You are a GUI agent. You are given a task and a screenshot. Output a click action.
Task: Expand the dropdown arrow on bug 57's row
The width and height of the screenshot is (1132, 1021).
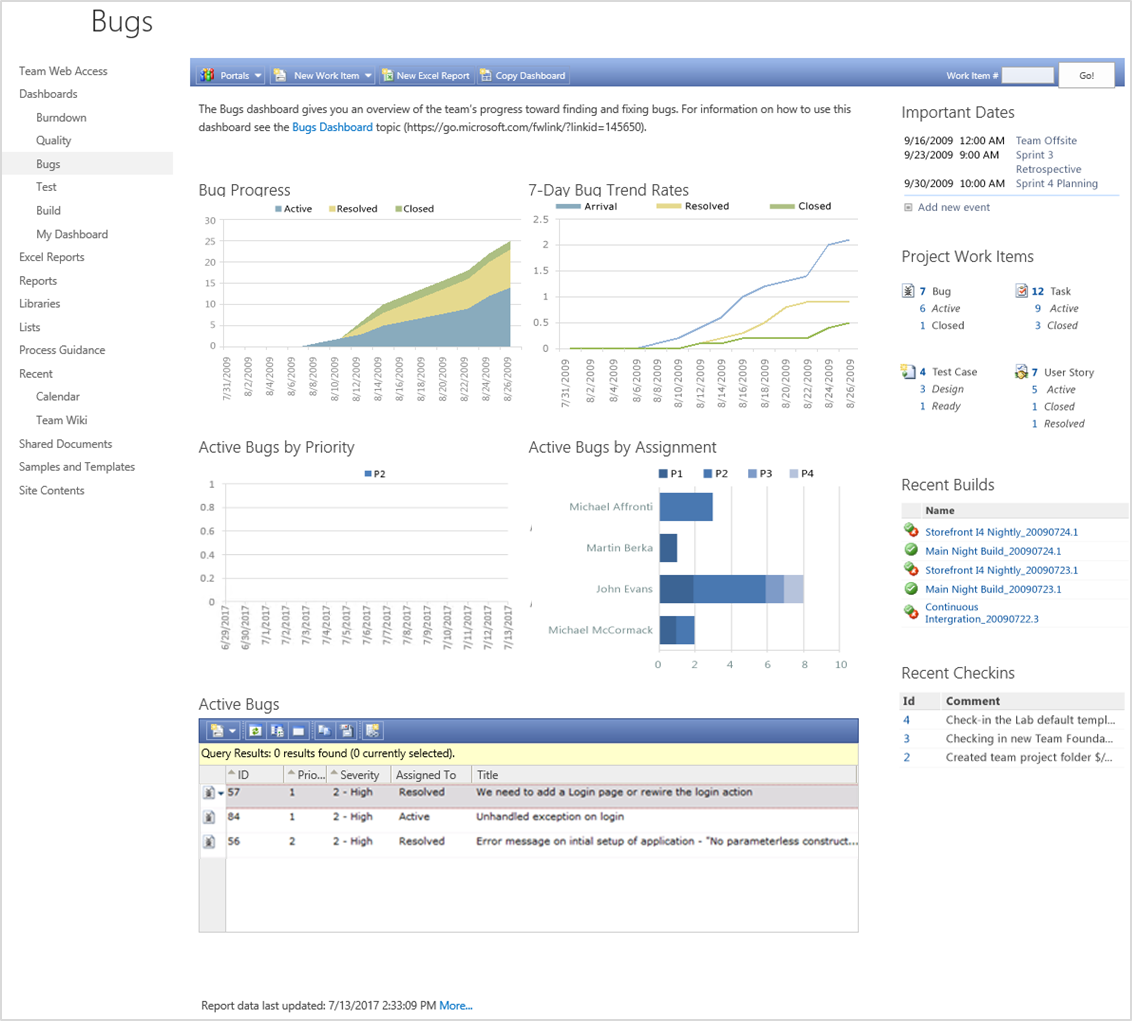tap(221, 794)
